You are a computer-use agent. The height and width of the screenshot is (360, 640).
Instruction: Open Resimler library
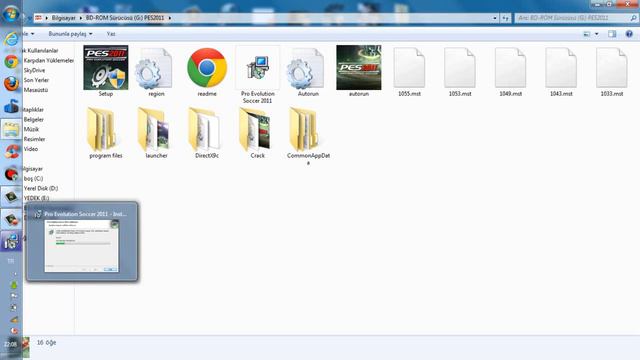pyautogui.click(x=34, y=139)
